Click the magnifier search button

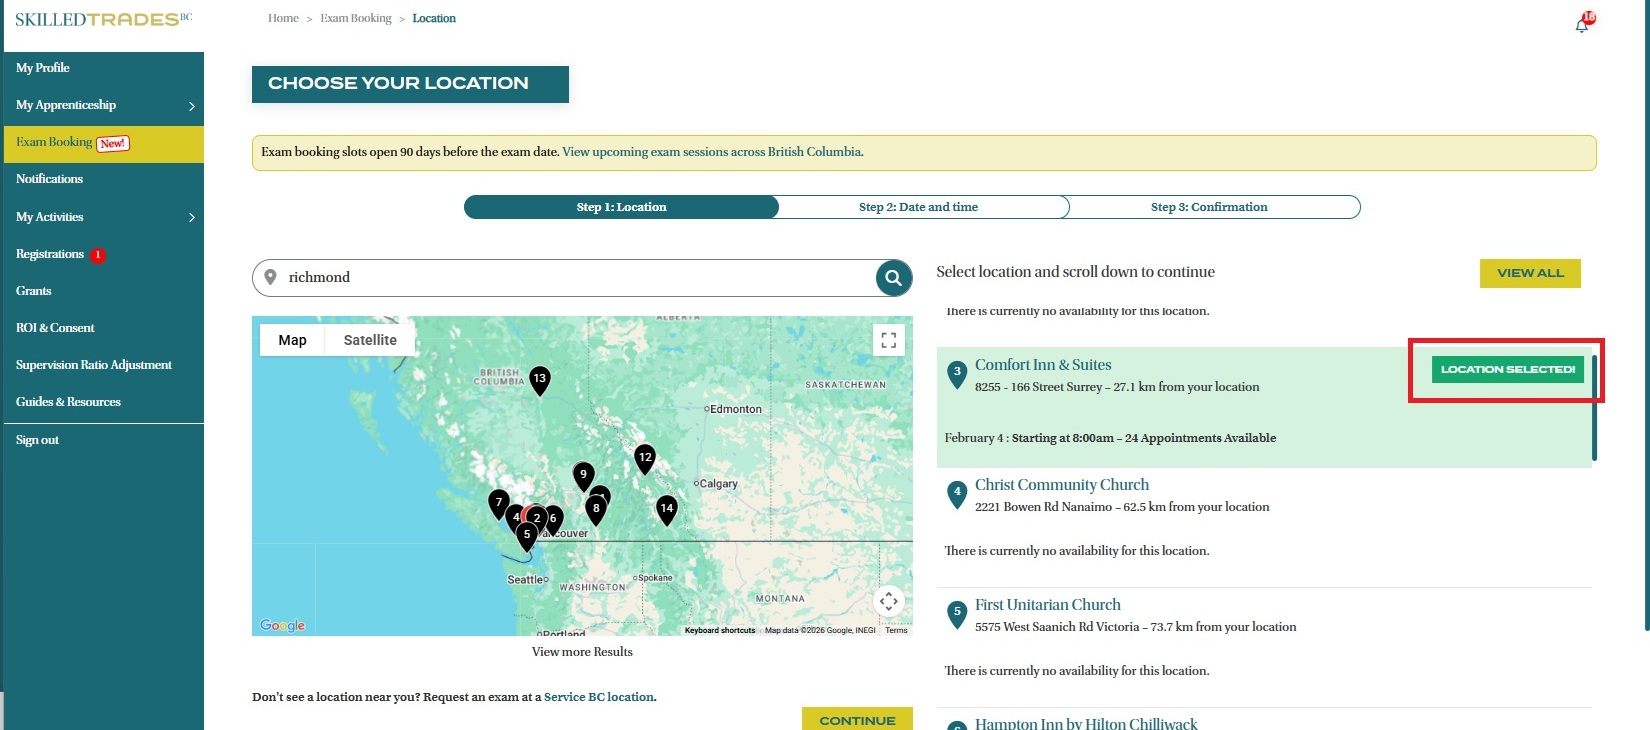point(893,278)
